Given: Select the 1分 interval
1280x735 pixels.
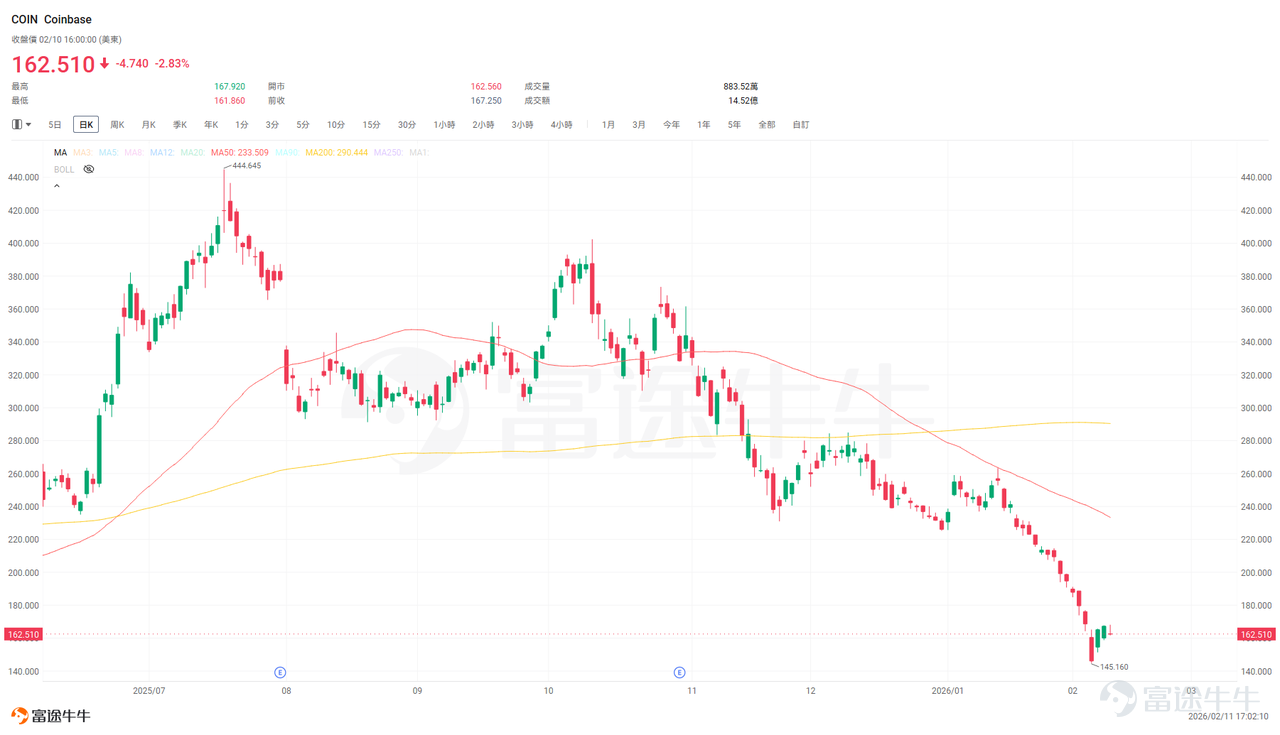Looking at the screenshot, I should pos(242,125).
